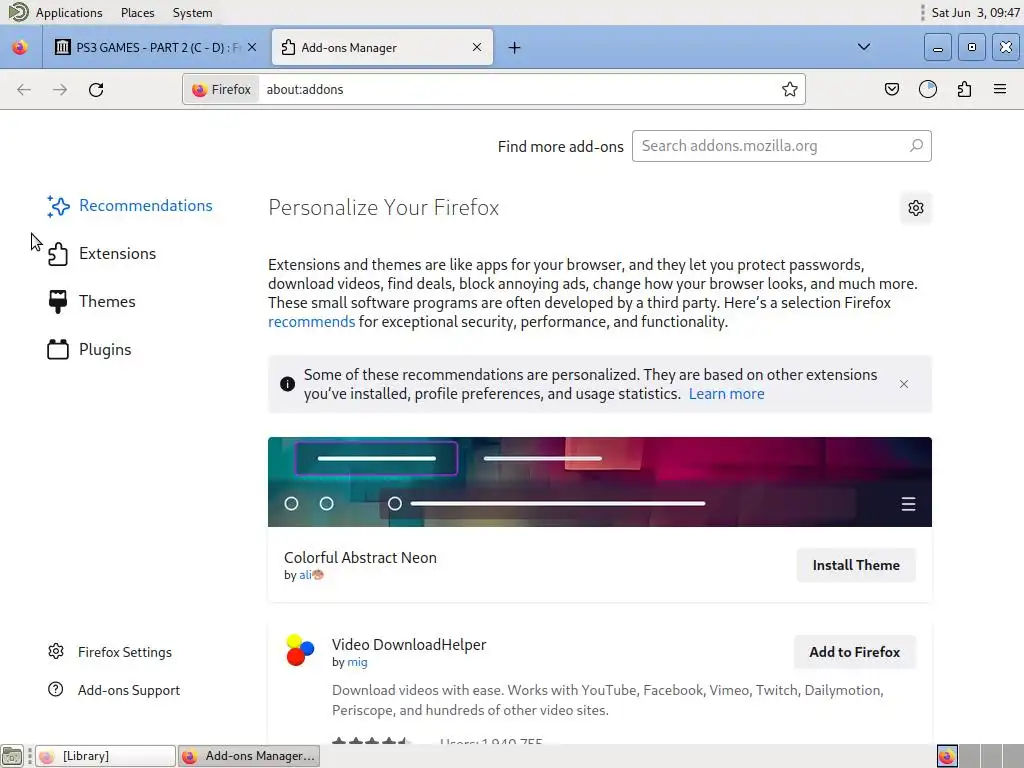Click the Add-ons Manager taskbar entry
The height and width of the screenshot is (768, 1024).
(x=249, y=756)
